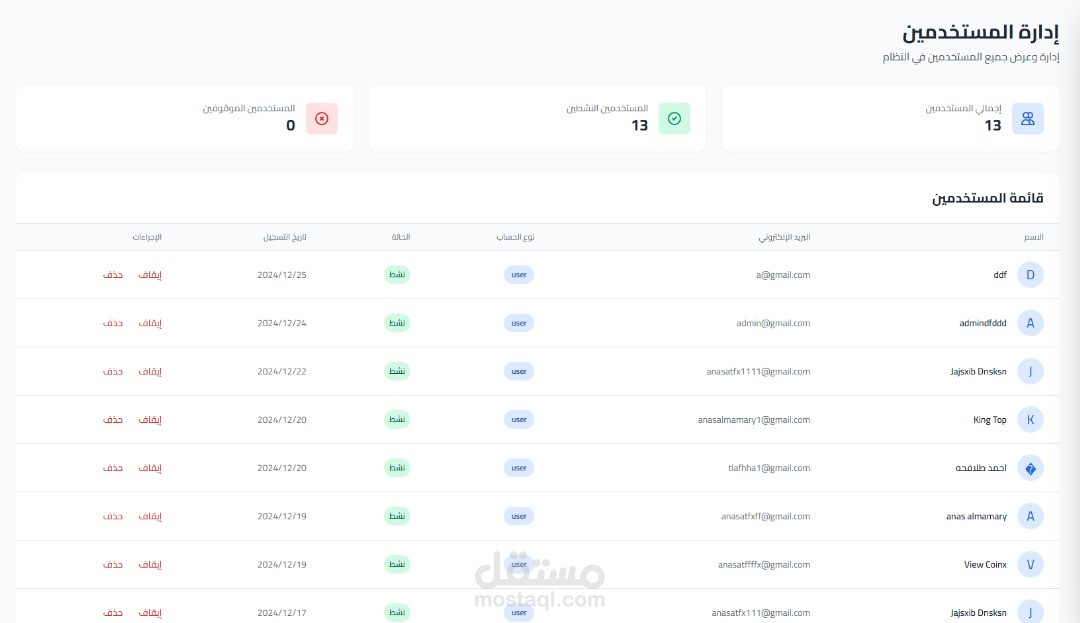Viewport: 1080px width, 623px height.
Task: Click حذف in the anasatfx1111@gmail.com row
Action: (113, 371)
